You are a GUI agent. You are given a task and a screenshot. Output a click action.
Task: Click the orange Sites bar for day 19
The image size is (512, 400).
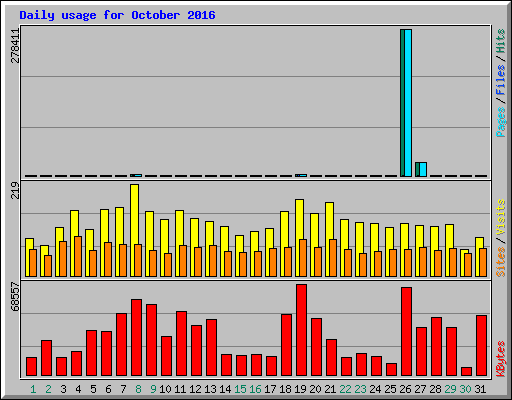pyautogui.click(x=303, y=258)
